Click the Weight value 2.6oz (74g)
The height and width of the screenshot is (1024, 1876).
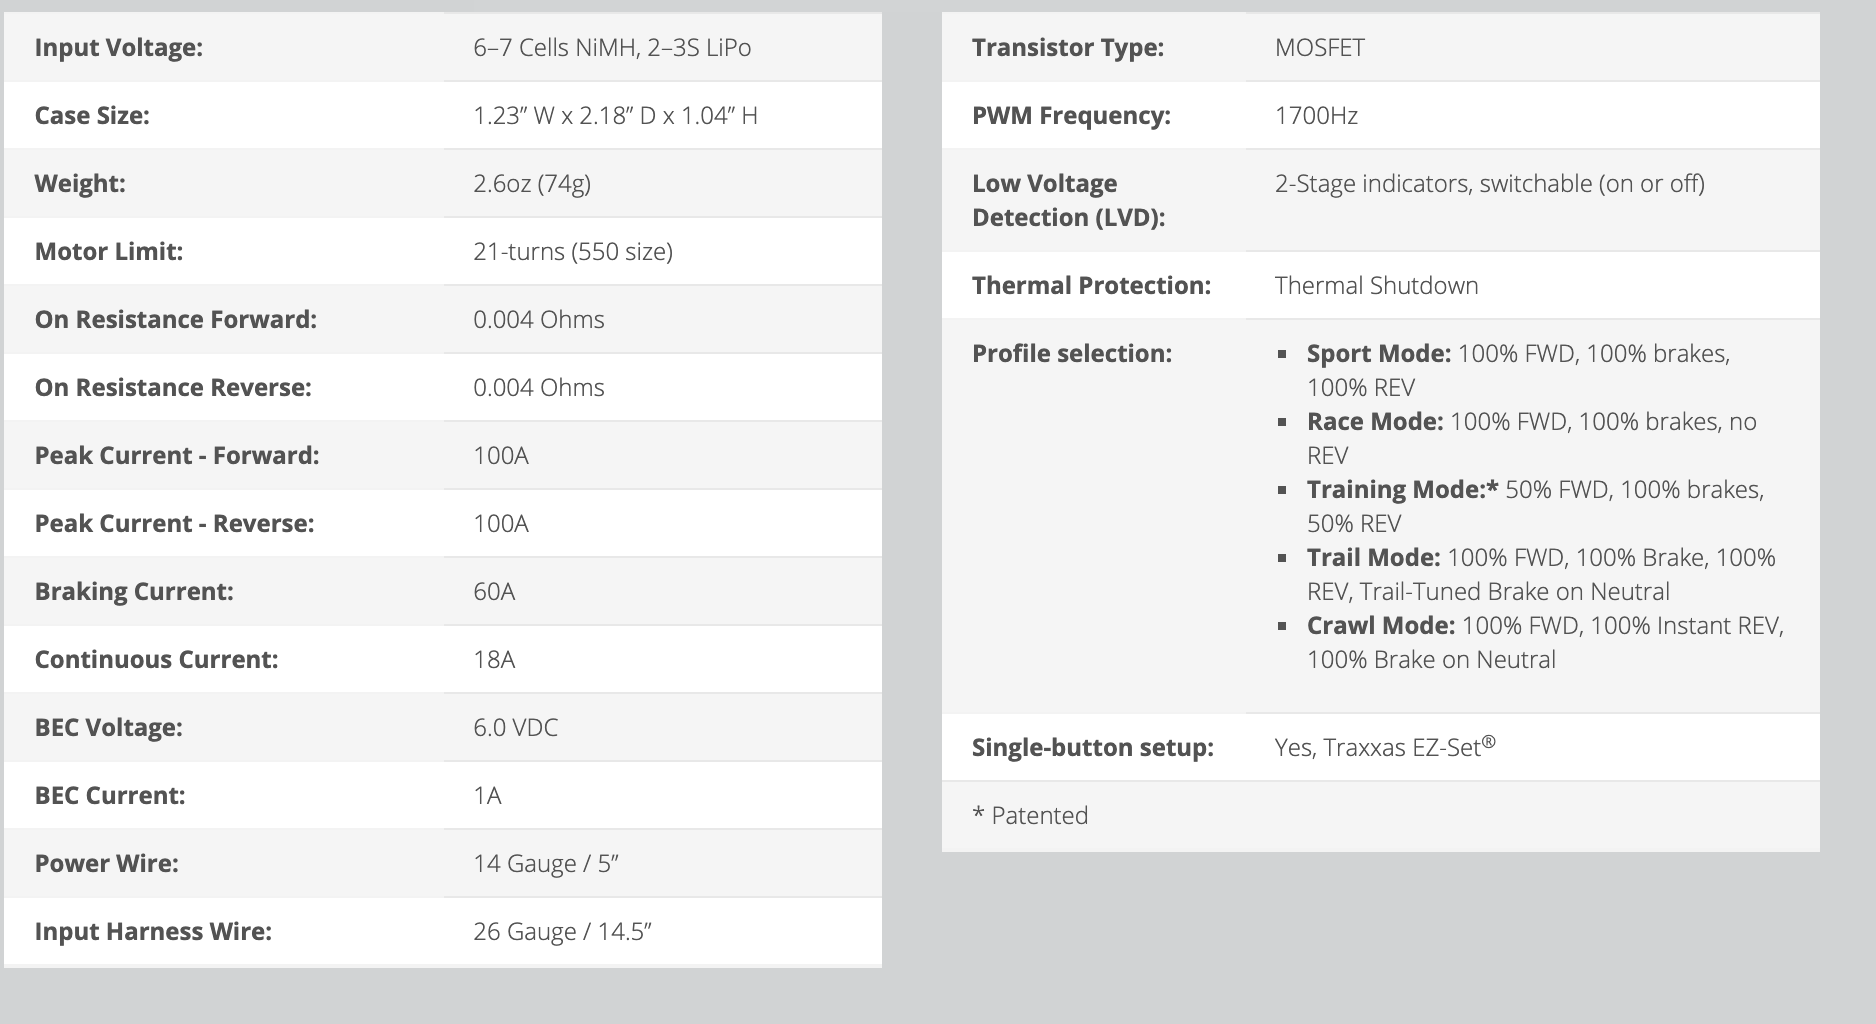pos(531,183)
